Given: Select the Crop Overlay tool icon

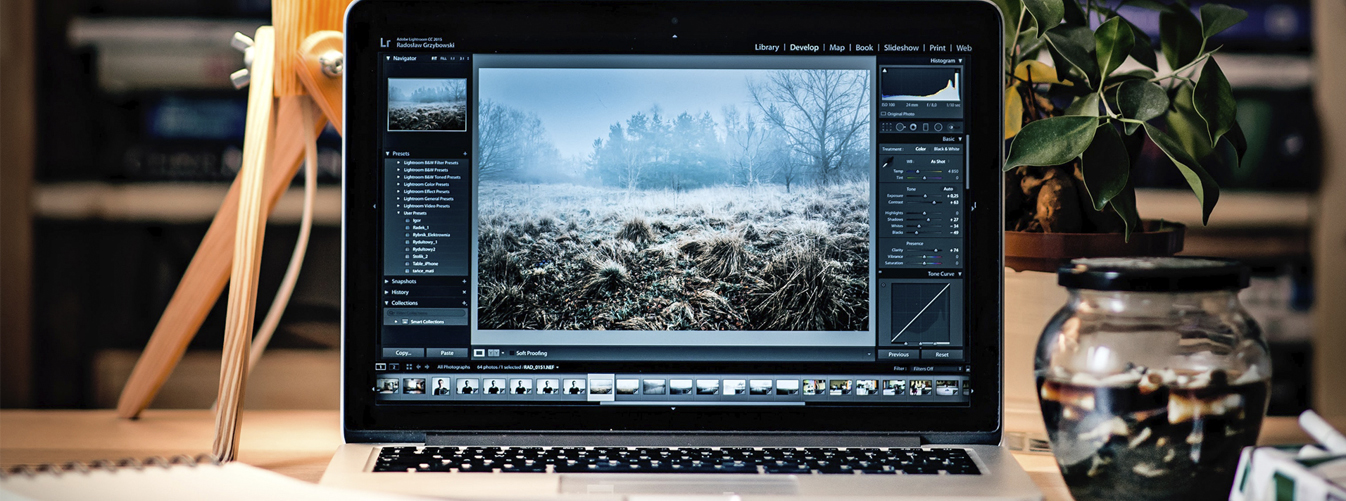Looking at the screenshot, I should (887, 128).
